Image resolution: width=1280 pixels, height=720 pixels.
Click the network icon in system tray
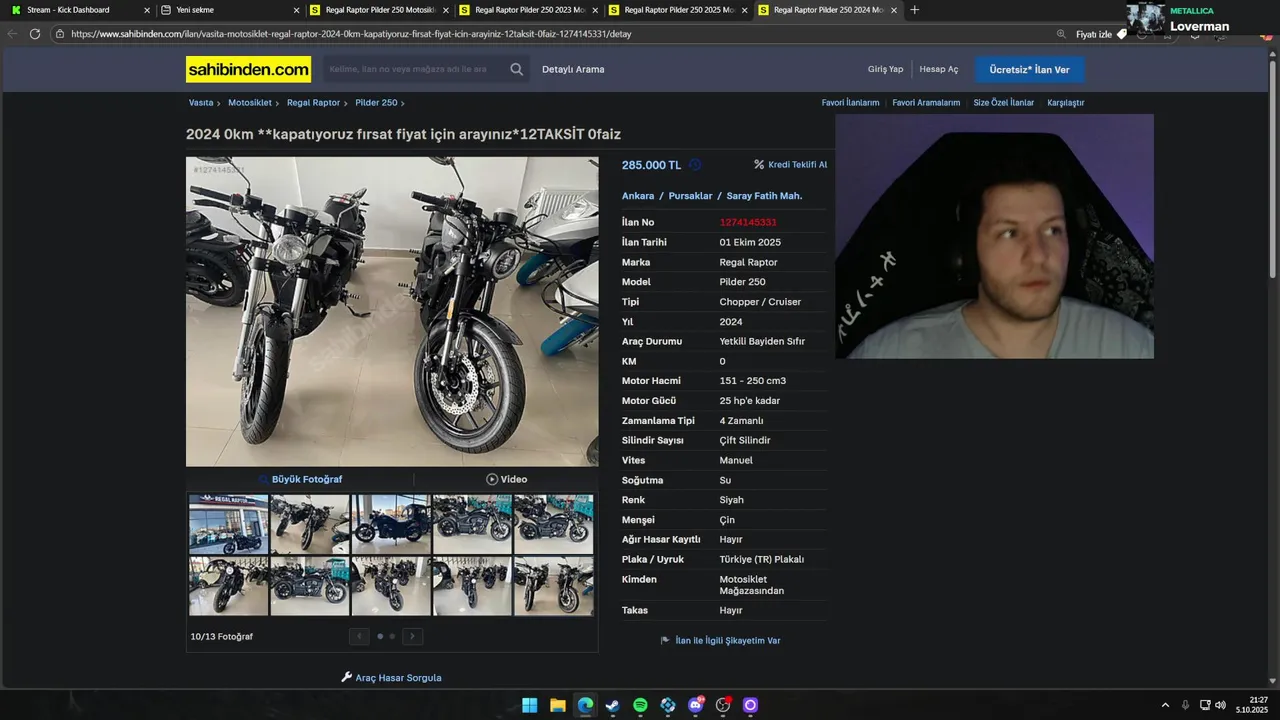pyautogui.click(x=1205, y=705)
